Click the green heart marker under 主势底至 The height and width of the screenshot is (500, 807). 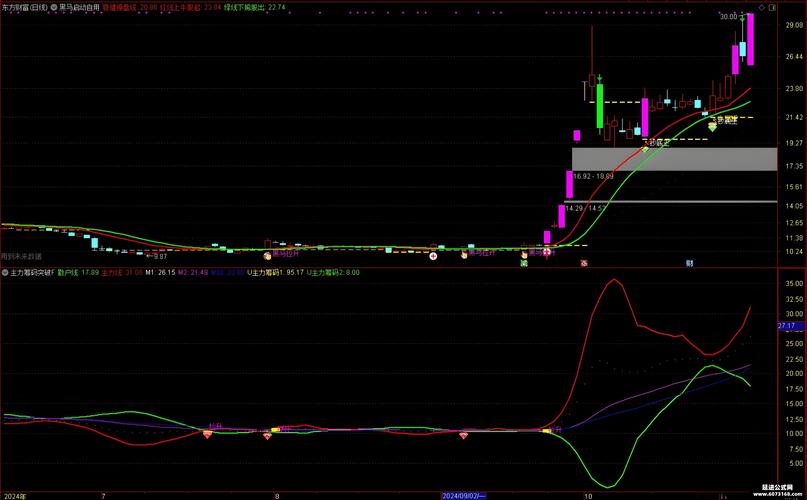point(712,127)
